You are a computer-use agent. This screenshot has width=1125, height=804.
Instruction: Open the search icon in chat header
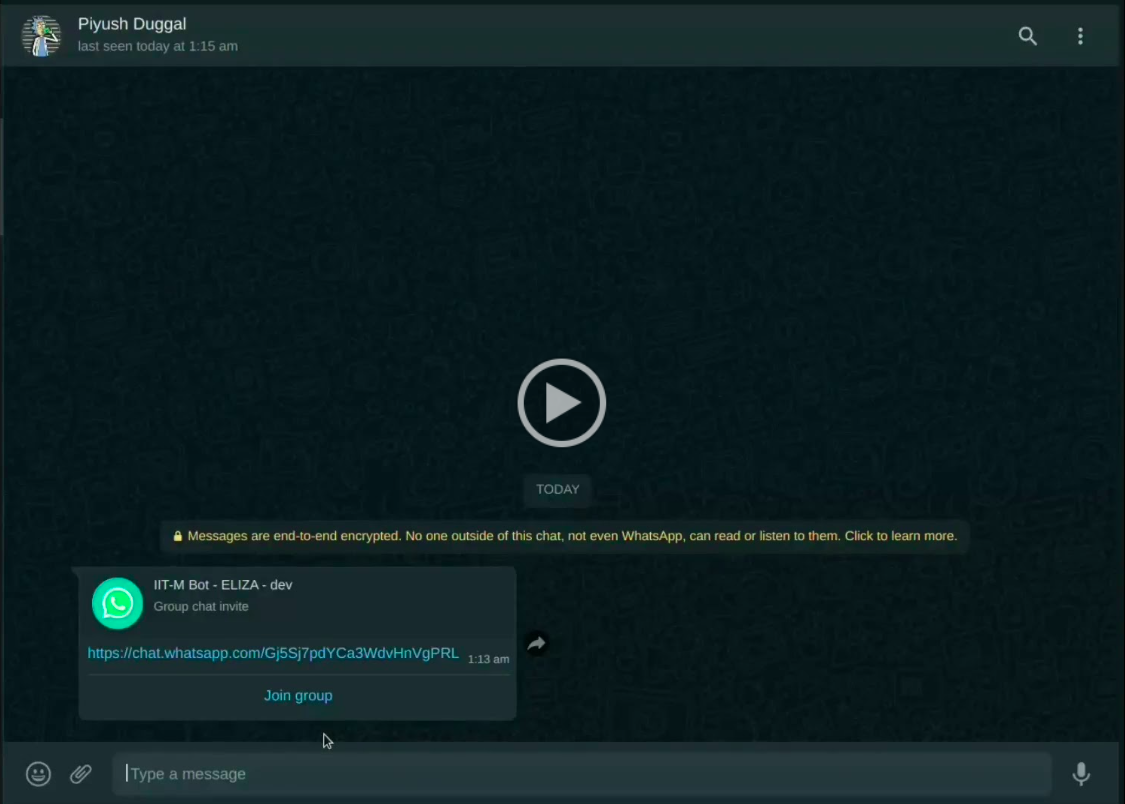coord(1028,36)
